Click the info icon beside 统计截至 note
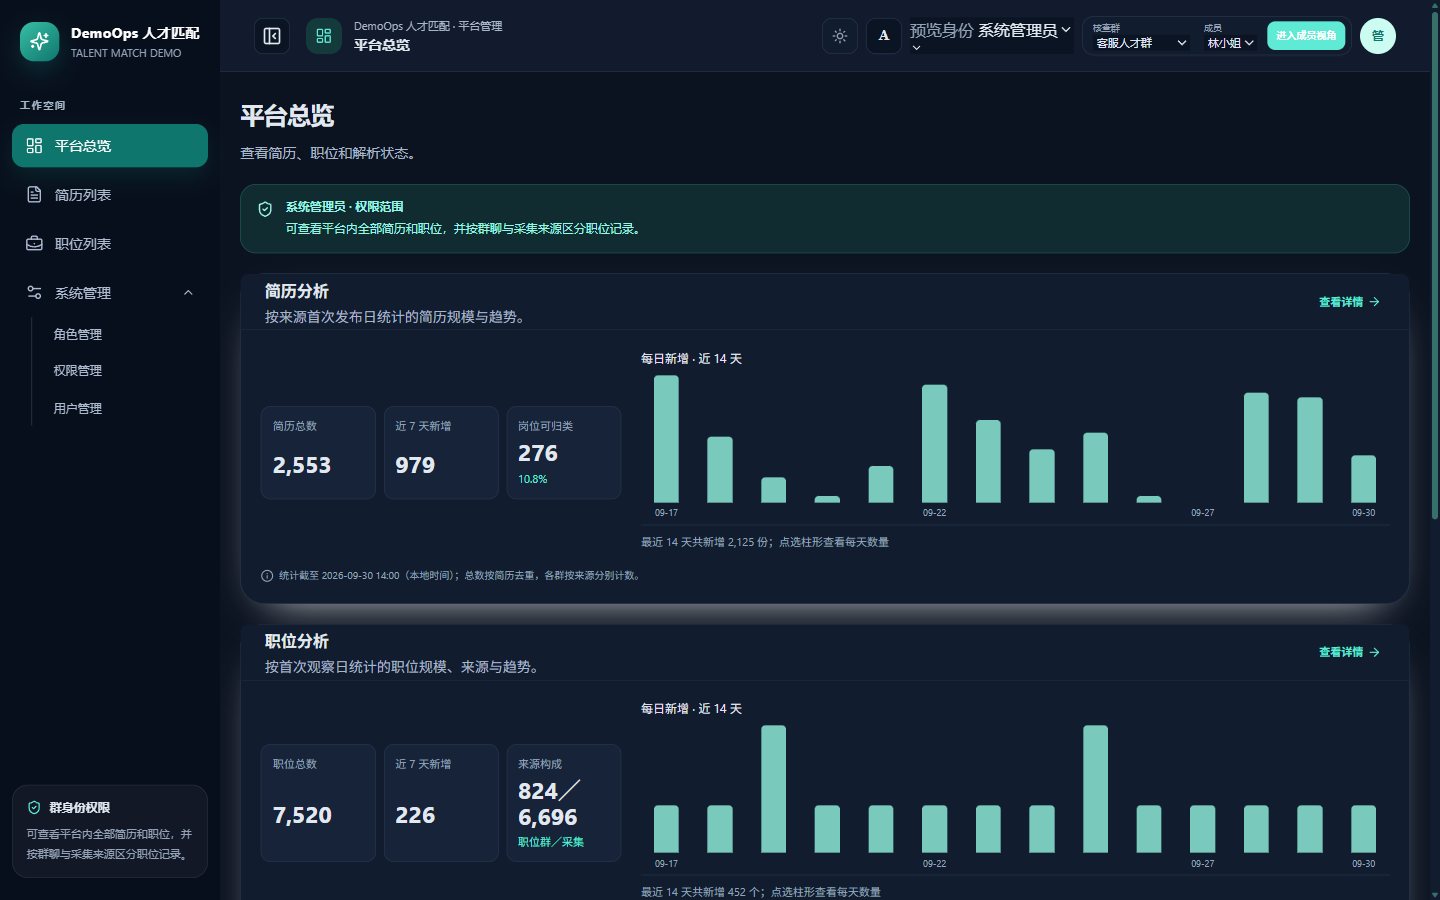Screen dimensions: 1440x900 click(x=267, y=576)
